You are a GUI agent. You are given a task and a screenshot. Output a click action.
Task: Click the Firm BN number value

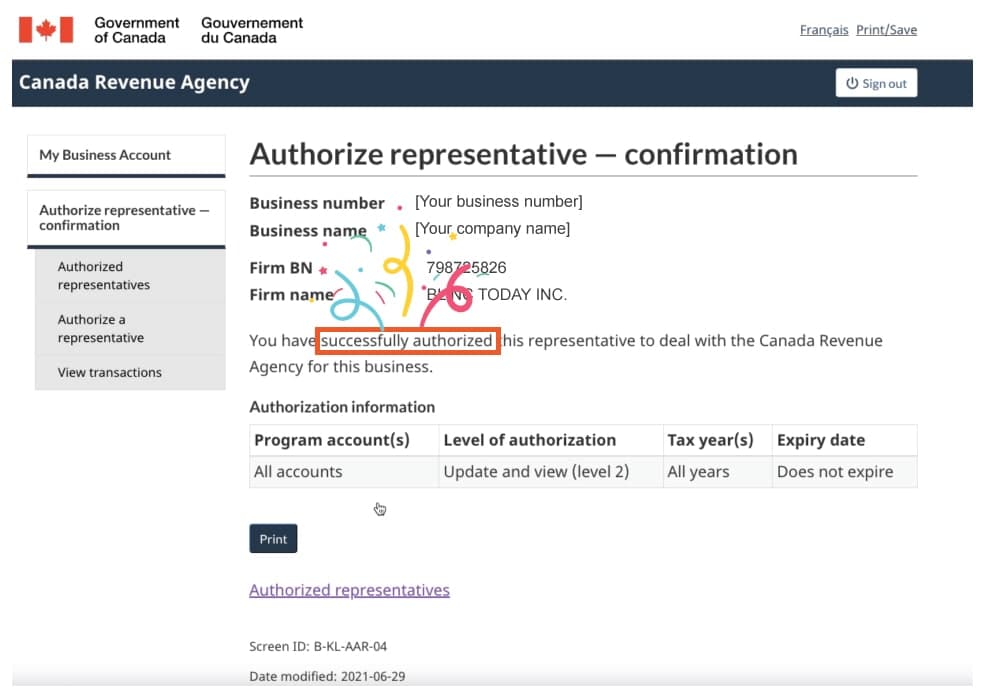tap(466, 267)
